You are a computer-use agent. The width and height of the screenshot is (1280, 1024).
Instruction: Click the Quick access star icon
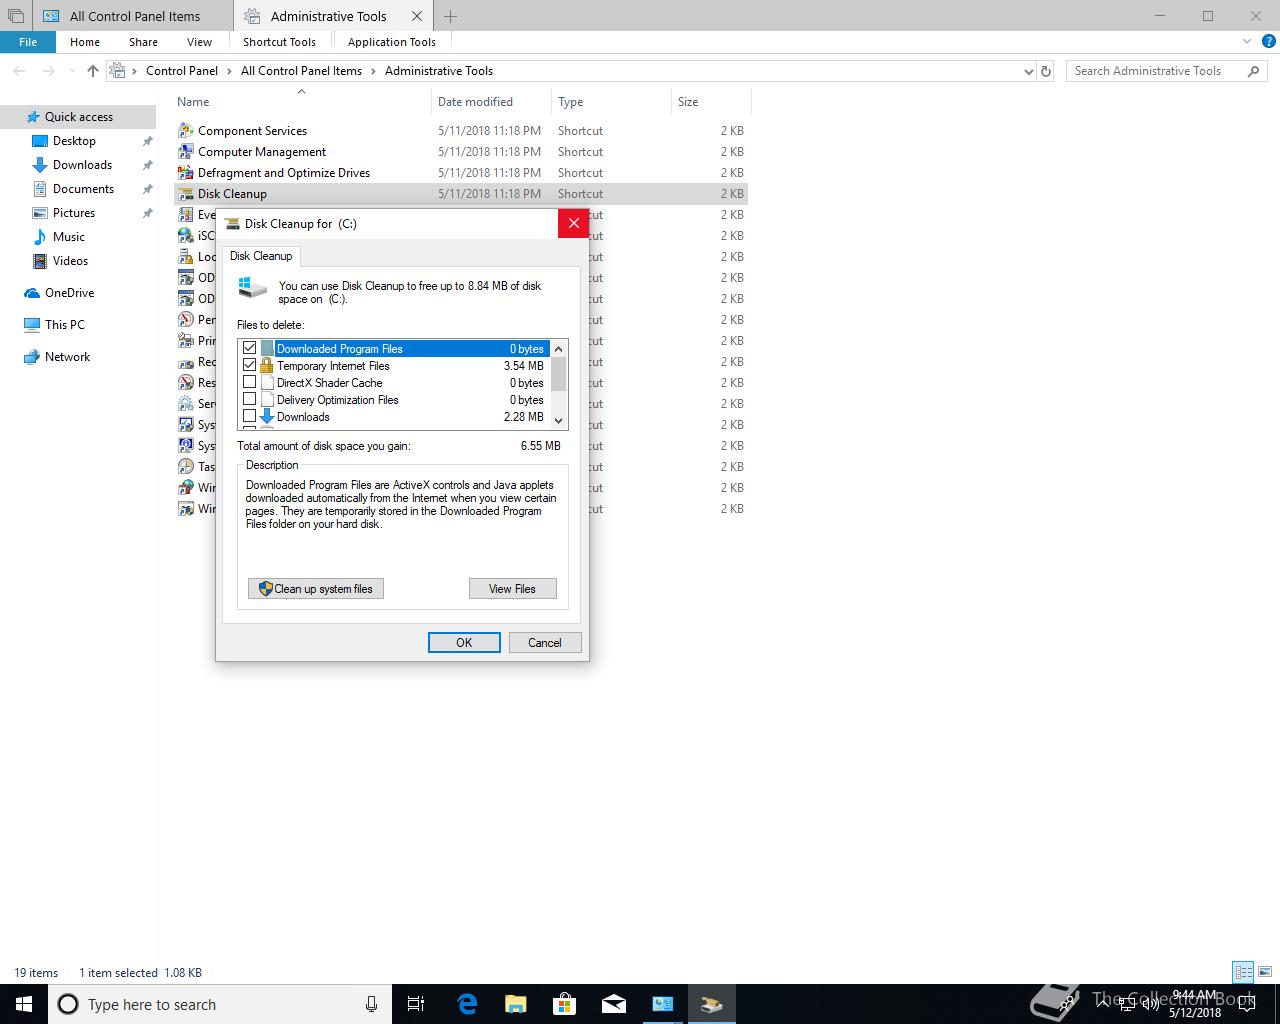(x=33, y=117)
